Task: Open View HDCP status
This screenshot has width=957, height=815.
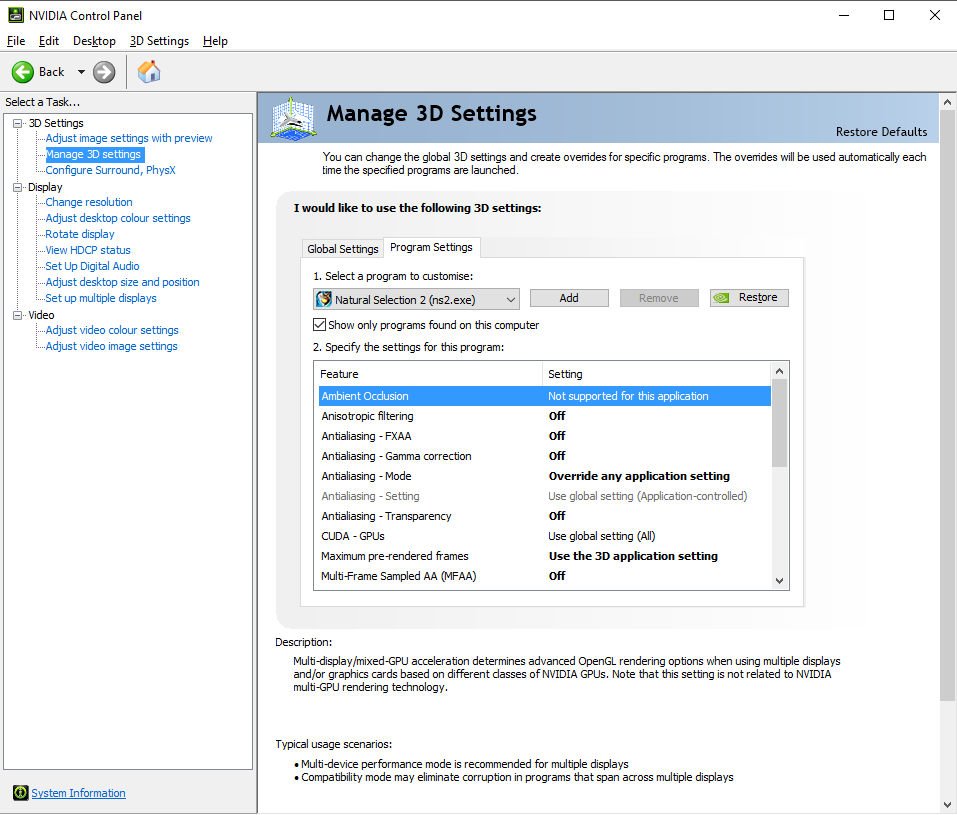Action: coord(88,250)
